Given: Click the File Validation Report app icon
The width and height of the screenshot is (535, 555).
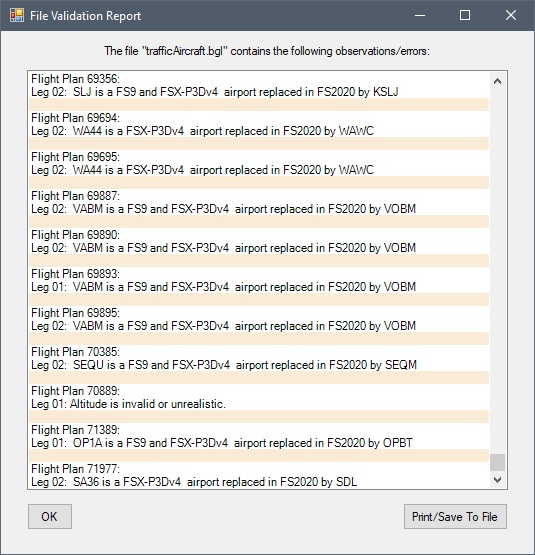Looking at the screenshot, I should 17,16.
